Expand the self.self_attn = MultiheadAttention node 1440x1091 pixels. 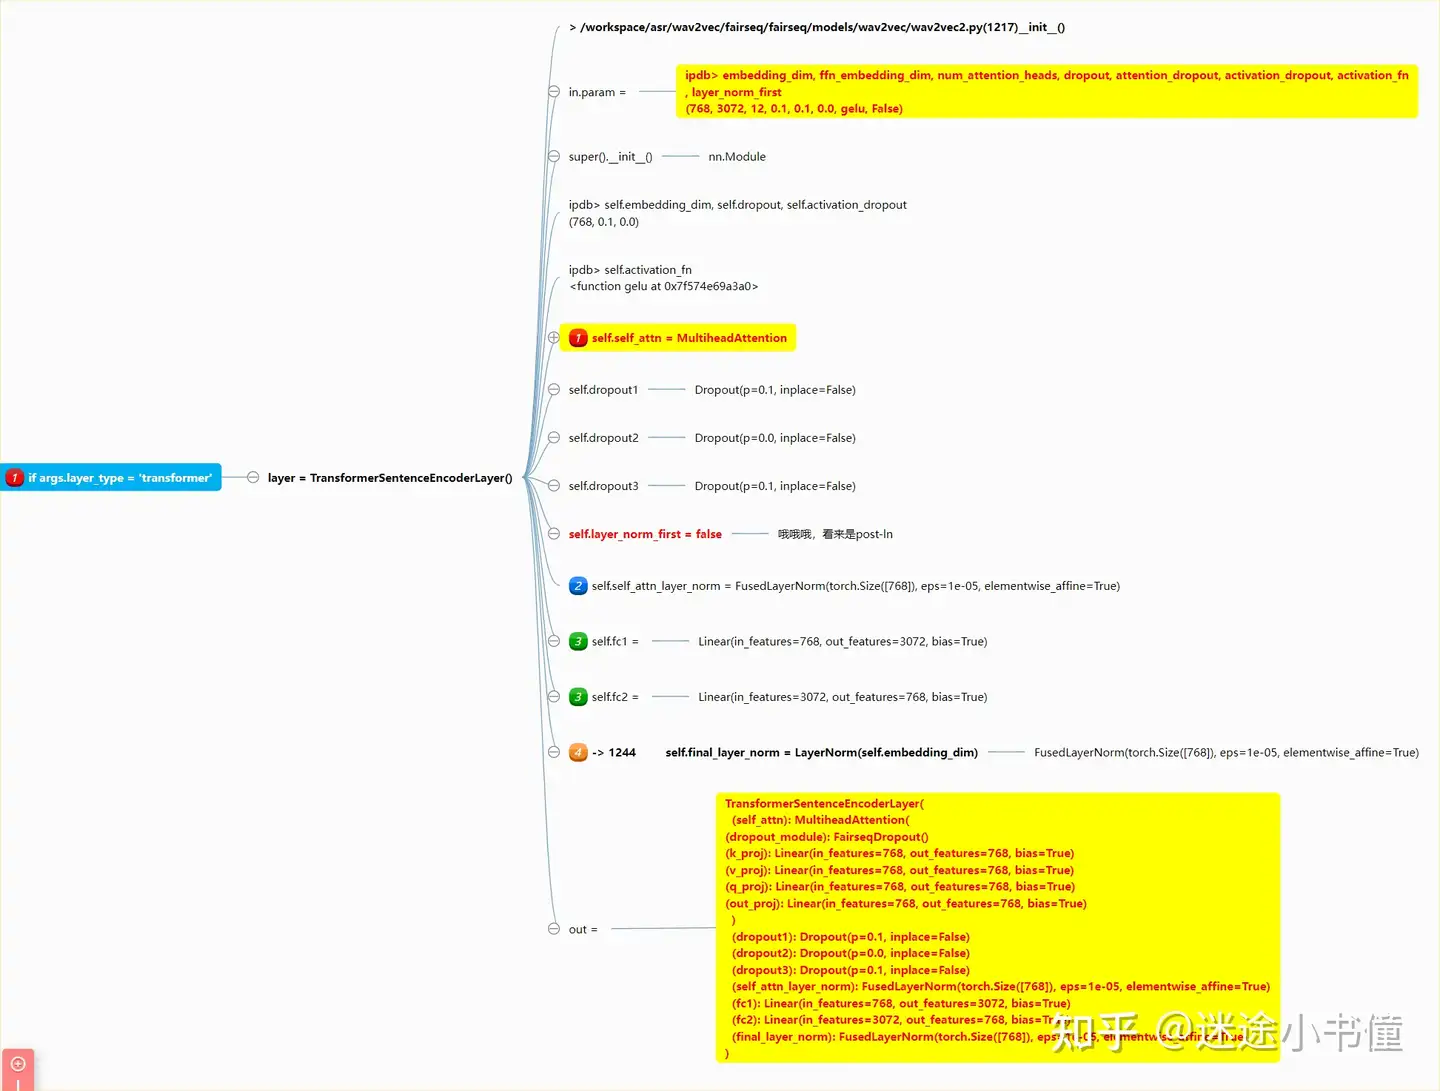(554, 338)
